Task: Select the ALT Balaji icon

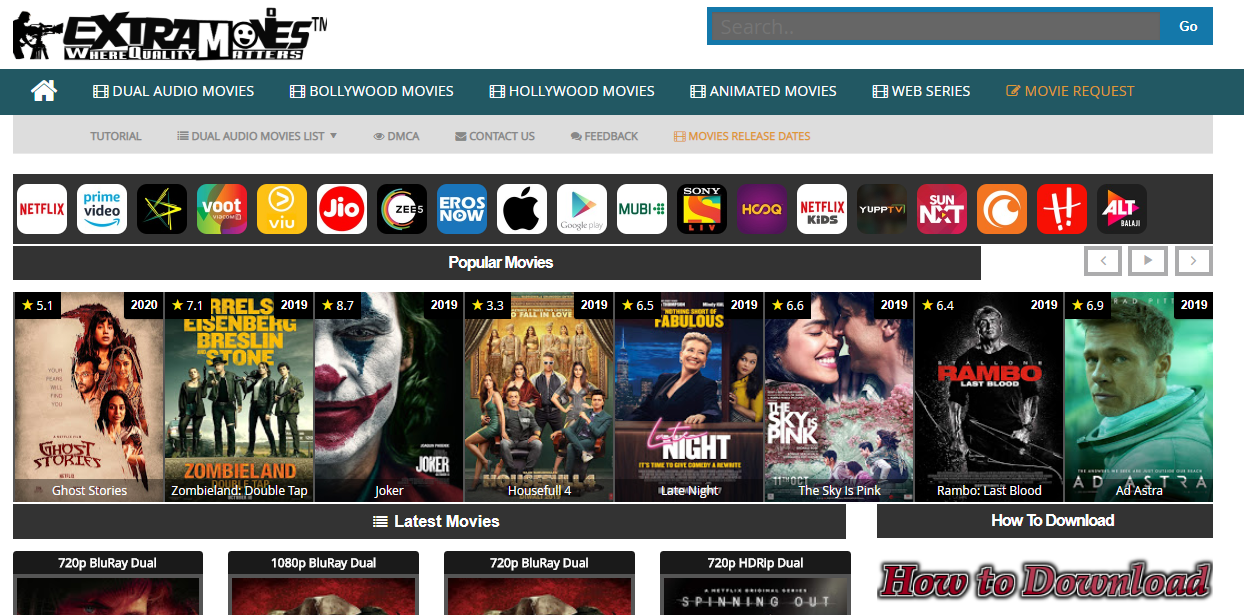Action: click(x=1121, y=209)
